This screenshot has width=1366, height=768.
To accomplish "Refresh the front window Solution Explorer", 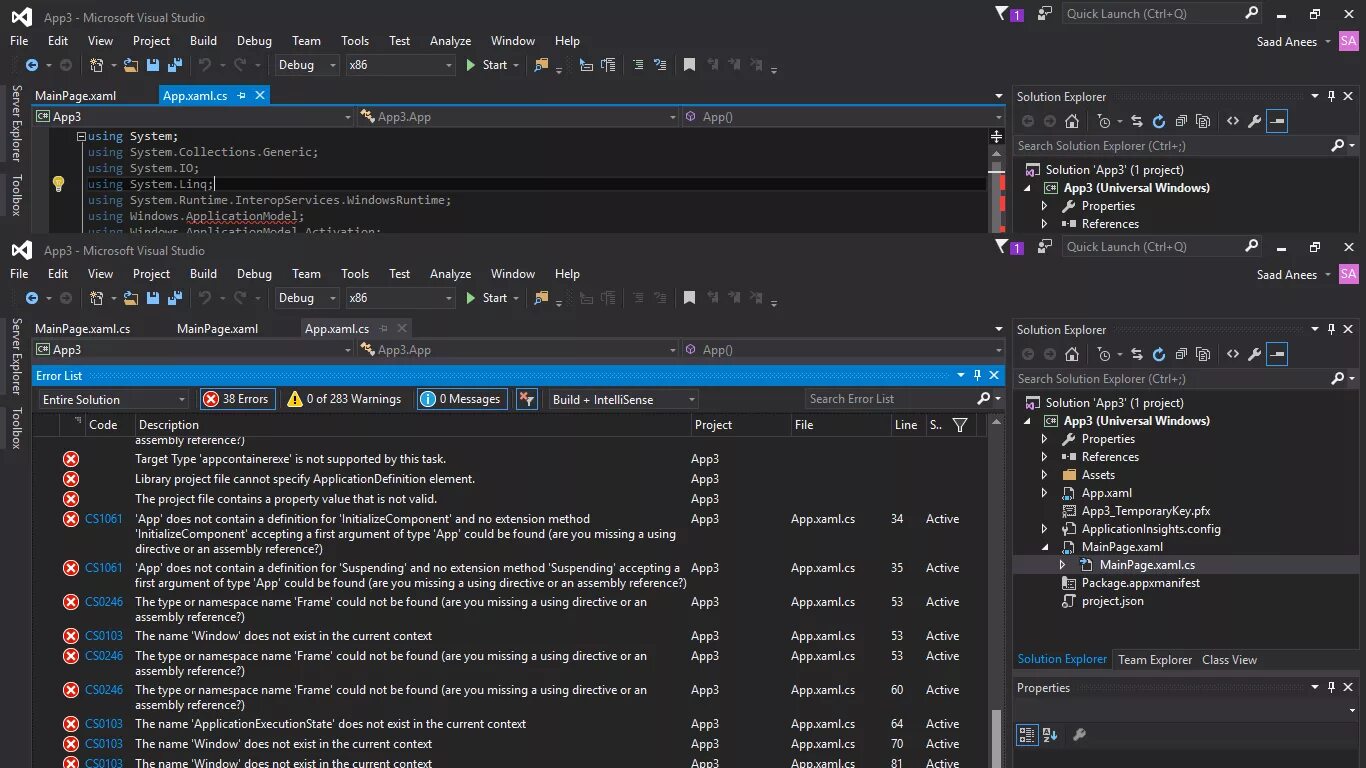I will coord(1158,354).
